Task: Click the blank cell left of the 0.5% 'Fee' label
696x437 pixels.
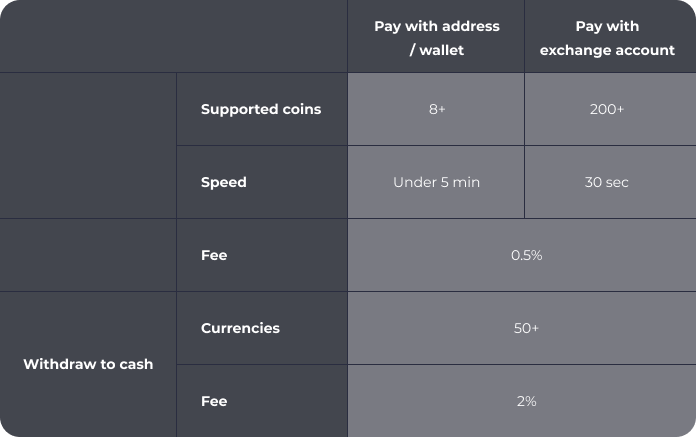Action: coord(88,255)
